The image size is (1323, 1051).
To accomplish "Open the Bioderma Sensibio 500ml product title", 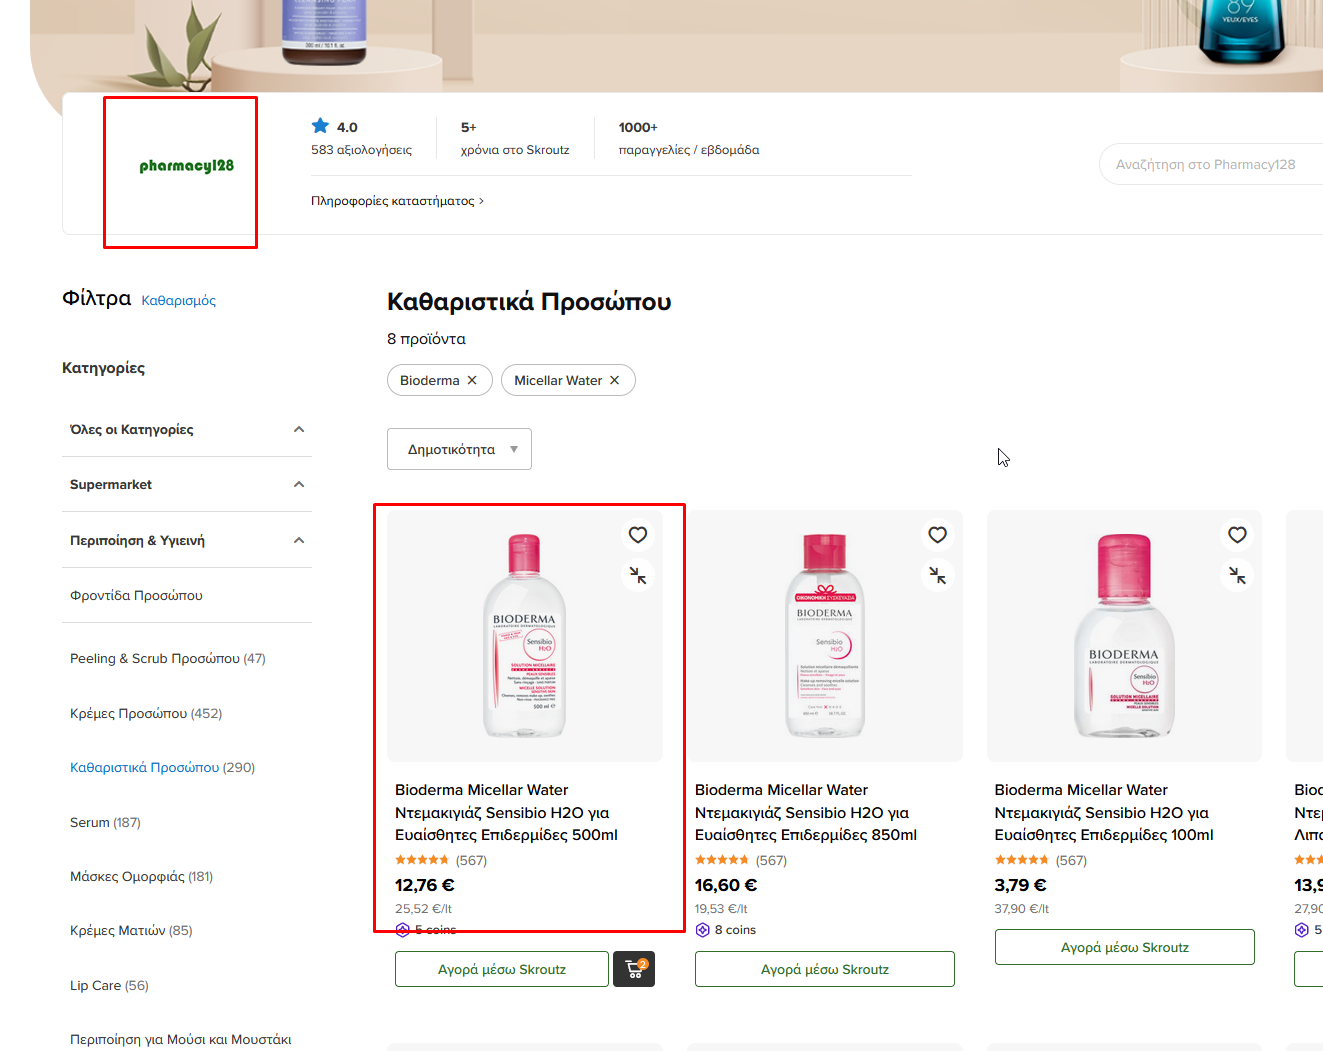I will coord(506,812).
